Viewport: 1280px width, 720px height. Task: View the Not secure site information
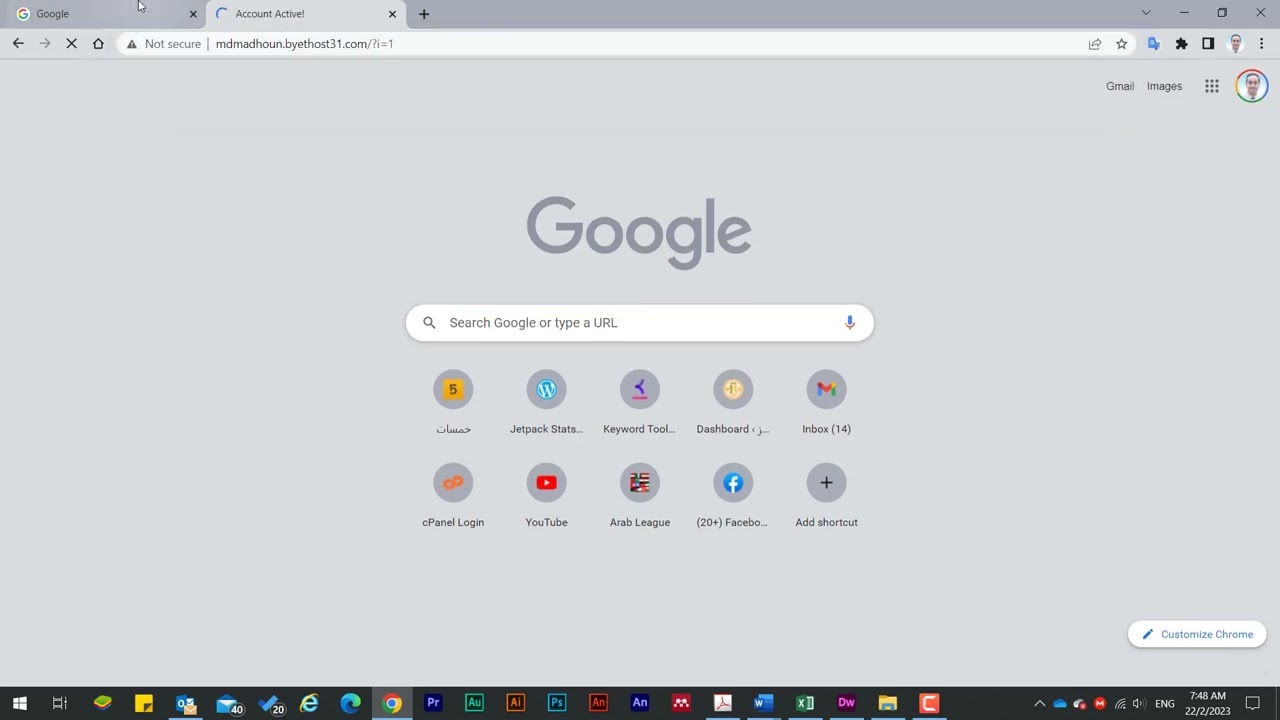click(x=163, y=44)
